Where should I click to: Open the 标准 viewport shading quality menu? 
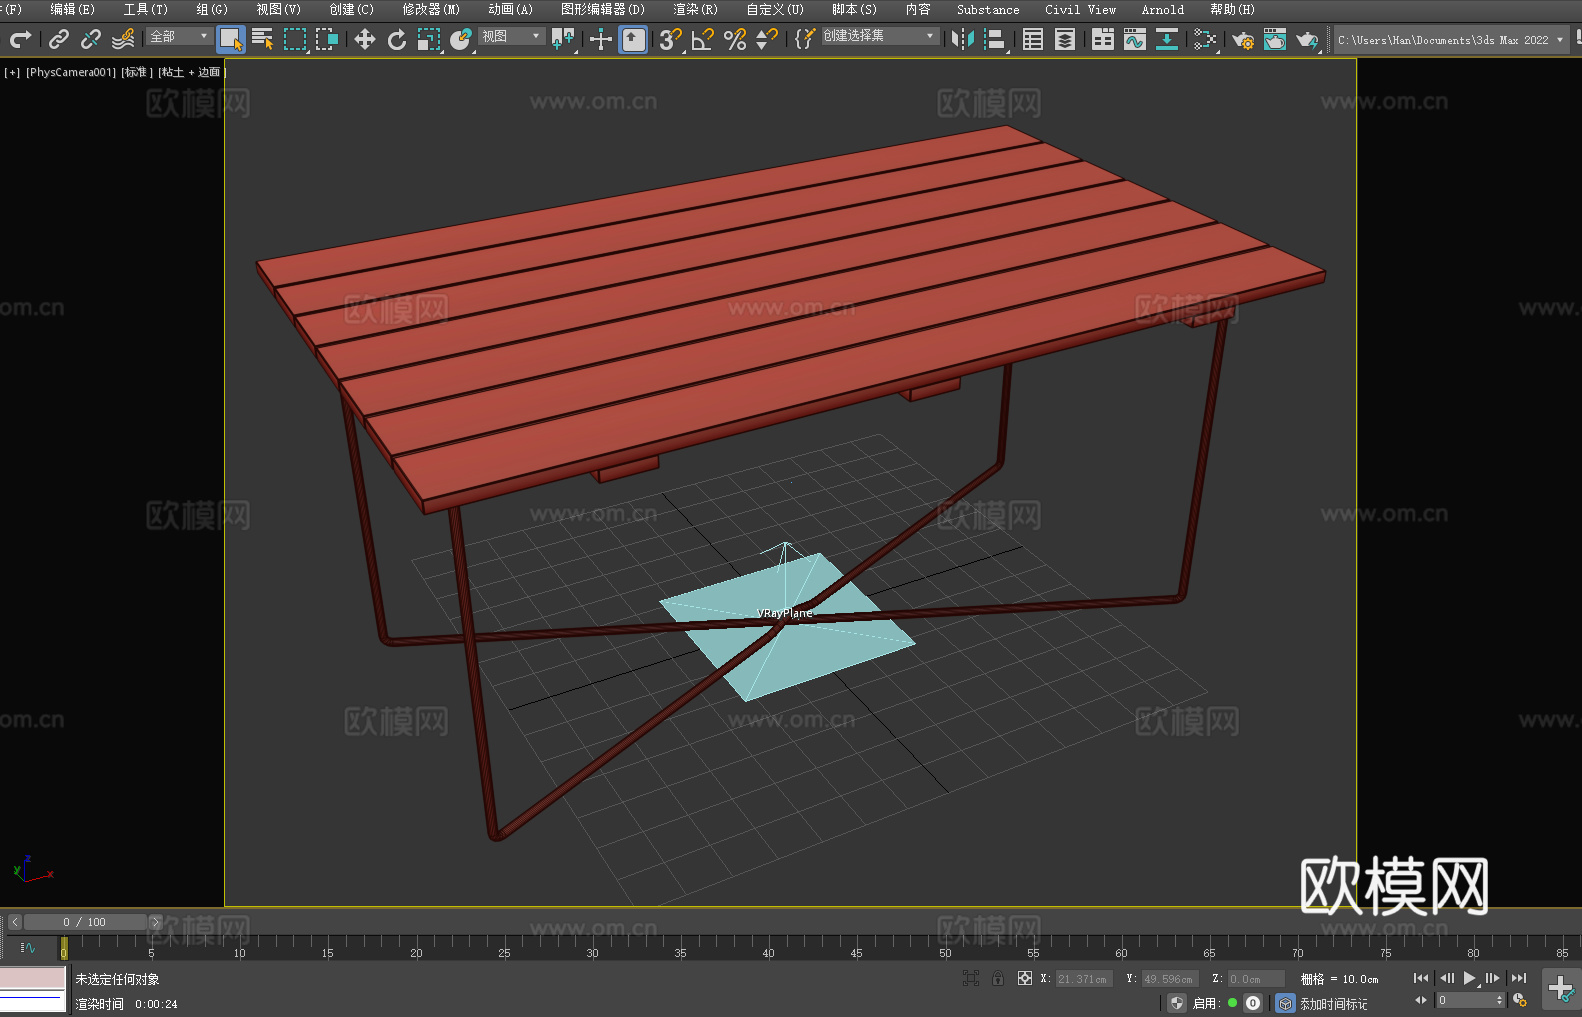tap(136, 72)
